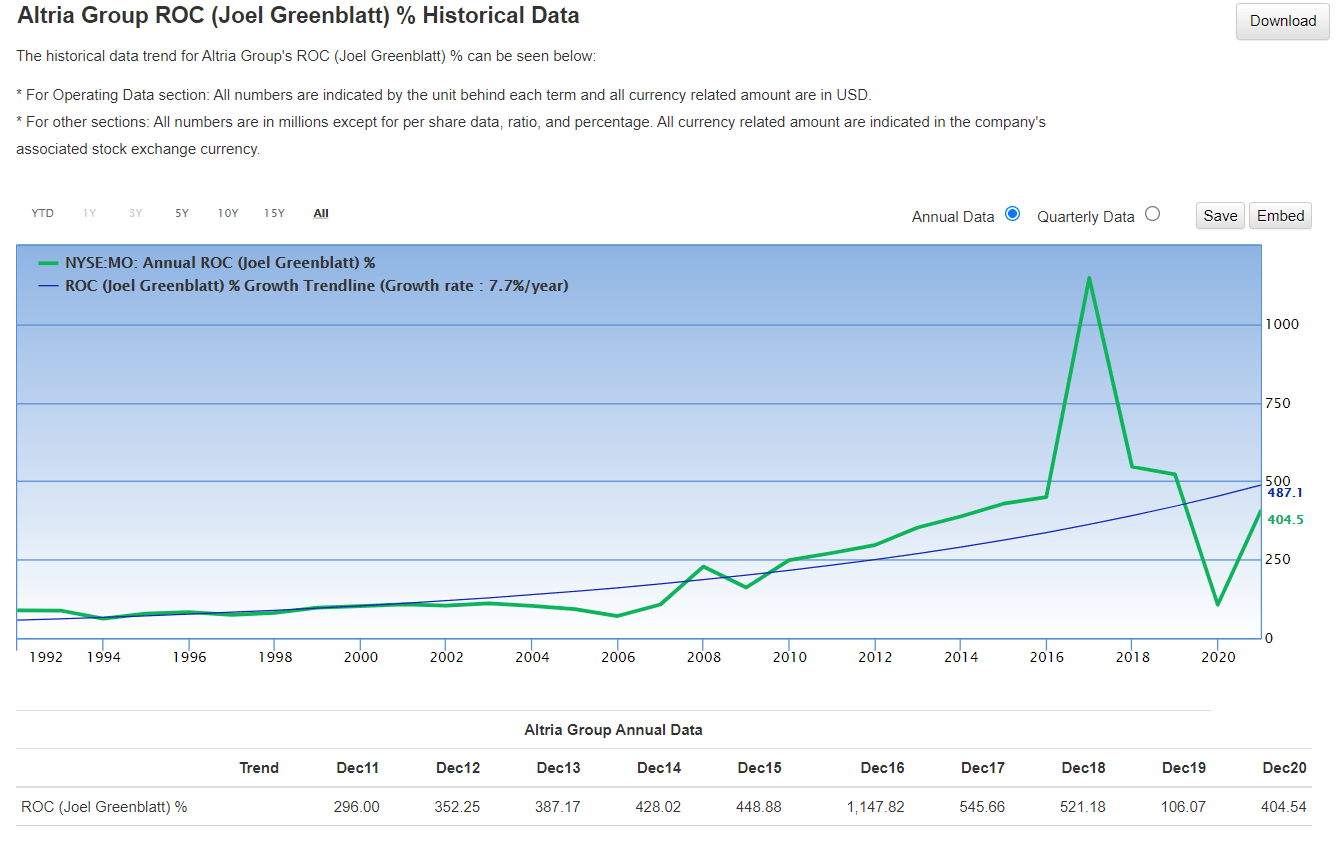Click the Dec17 column header
The height and width of the screenshot is (849, 1340).
pyautogui.click(x=983, y=768)
